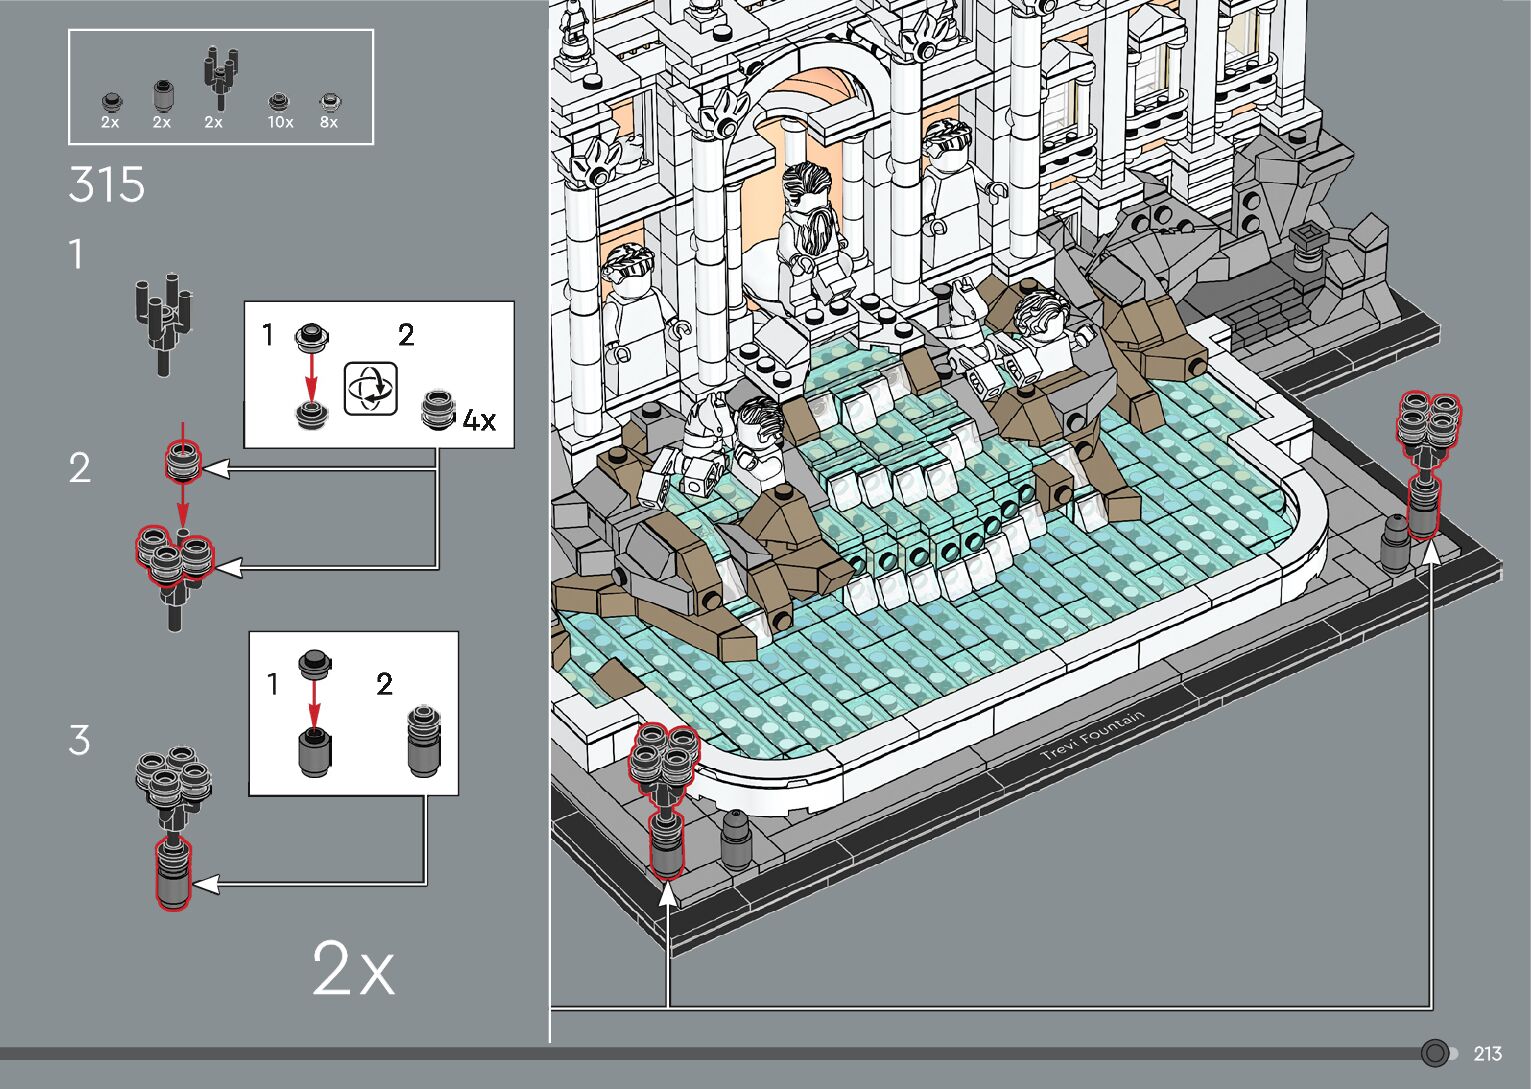Image resolution: width=1531 pixels, height=1089 pixels.
Task: Click the rotate-model icon in the upper callout
Action: (x=370, y=389)
